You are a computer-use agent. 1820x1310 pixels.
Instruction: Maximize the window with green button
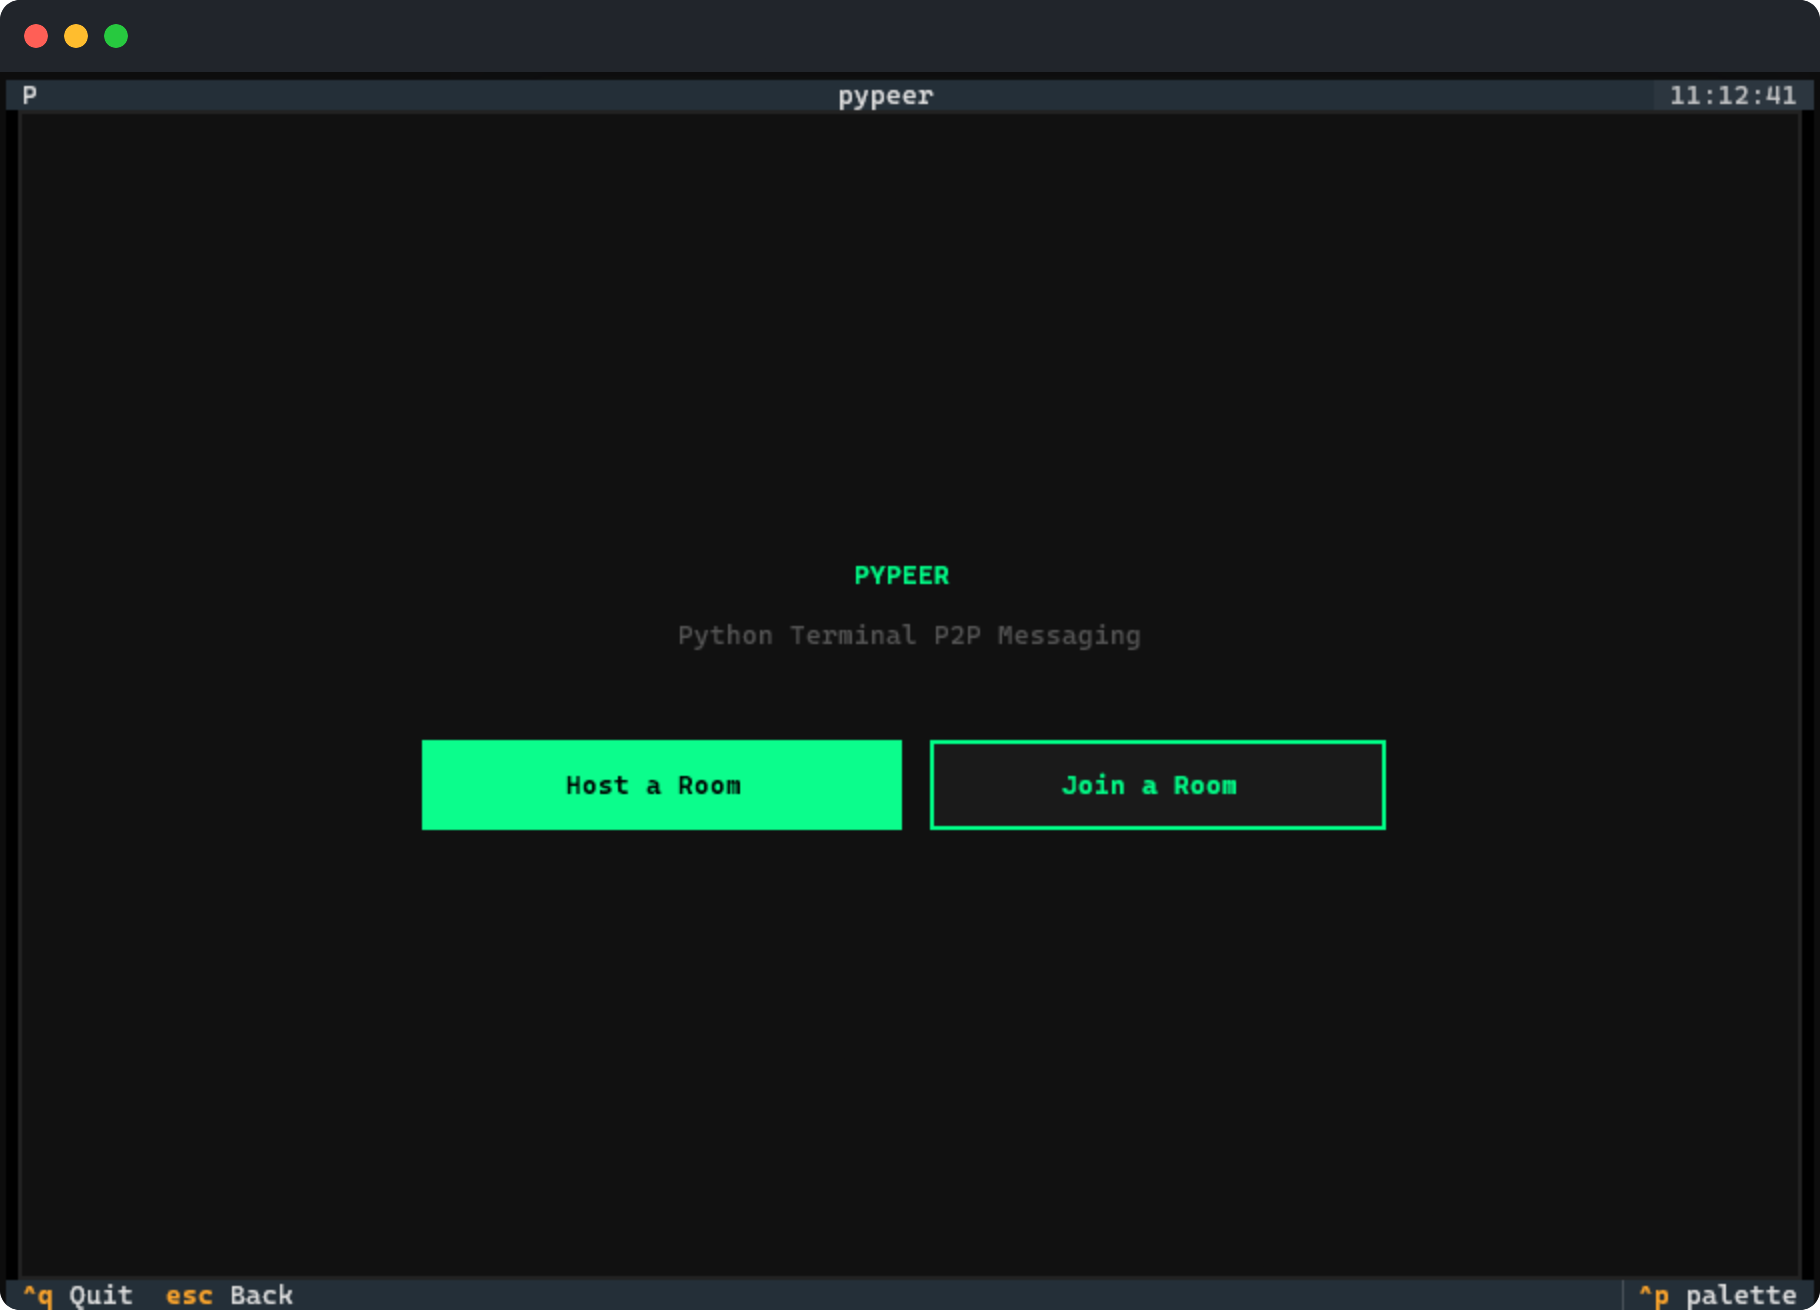pyautogui.click(x=116, y=36)
